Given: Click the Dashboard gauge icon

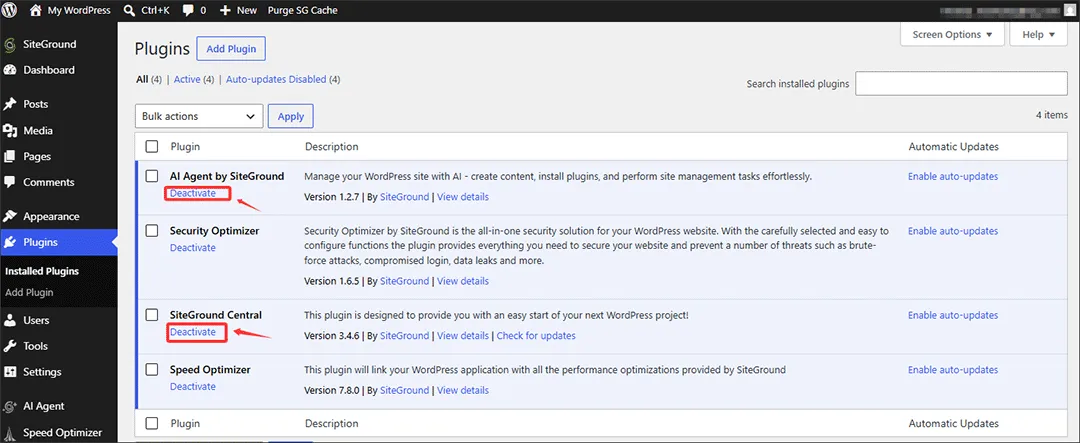Looking at the screenshot, I should tap(10, 70).
